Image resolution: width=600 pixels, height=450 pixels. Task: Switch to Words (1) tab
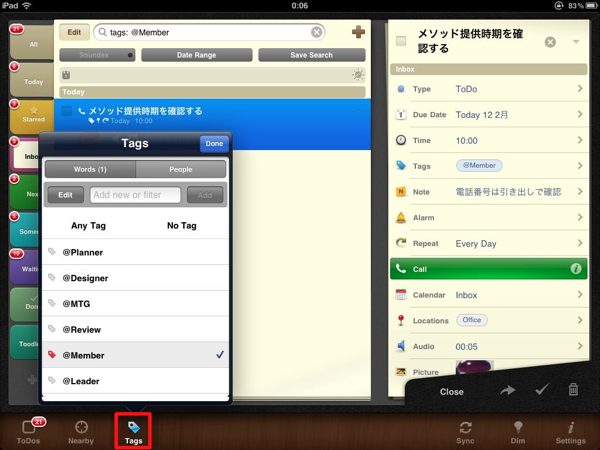(90, 169)
